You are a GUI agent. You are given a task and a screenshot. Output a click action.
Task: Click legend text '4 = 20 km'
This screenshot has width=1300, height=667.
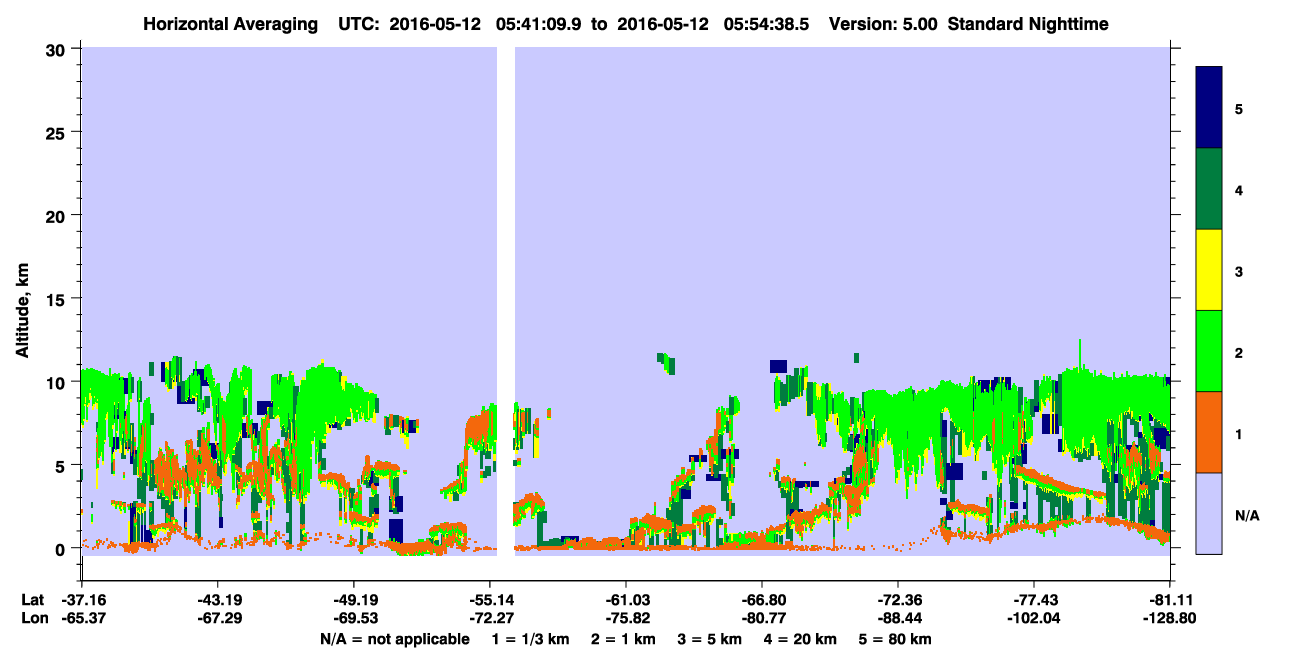(801, 638)
